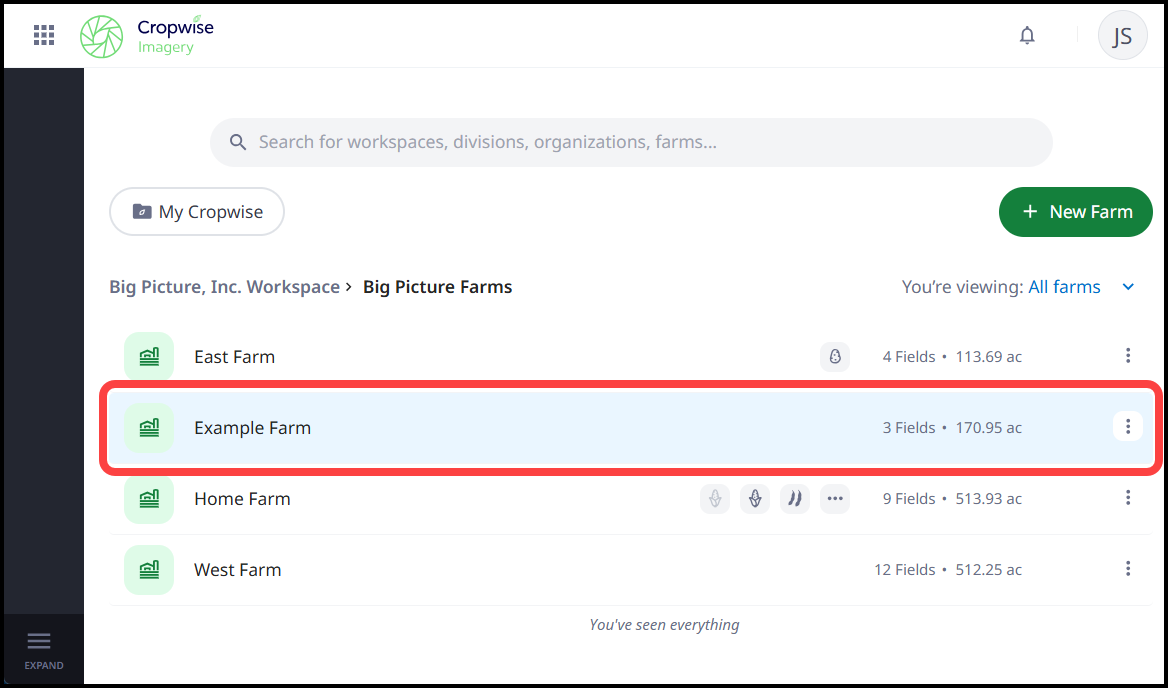
Task: Open the options menu for Example Farm
Action: click(x=1128, y=426)
